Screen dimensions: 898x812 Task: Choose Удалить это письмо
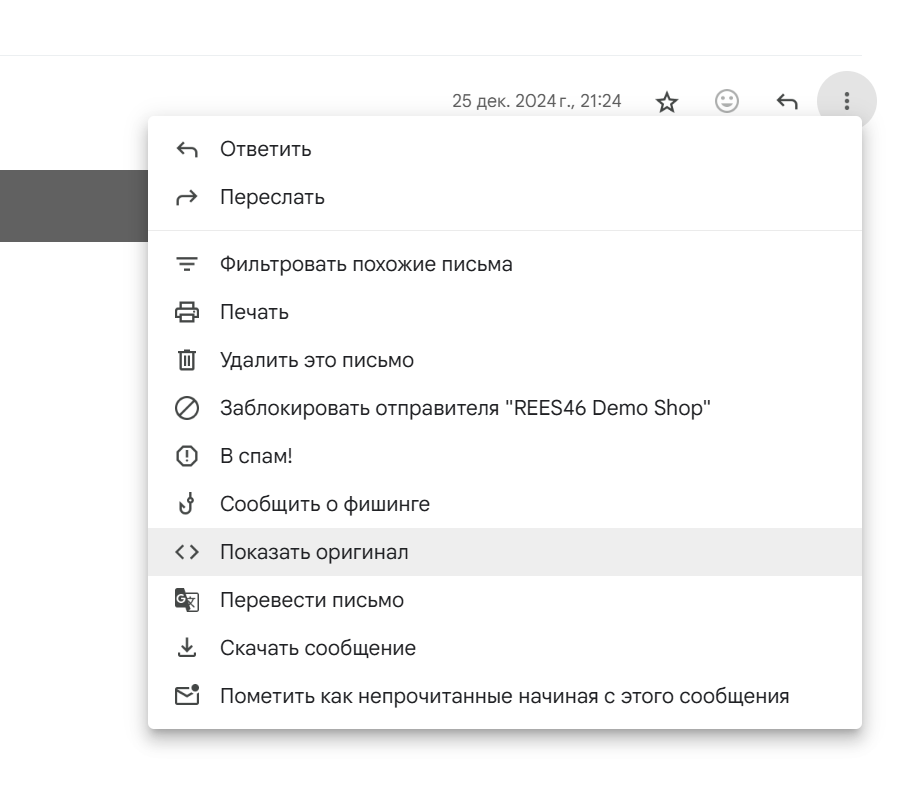(505, 360)
